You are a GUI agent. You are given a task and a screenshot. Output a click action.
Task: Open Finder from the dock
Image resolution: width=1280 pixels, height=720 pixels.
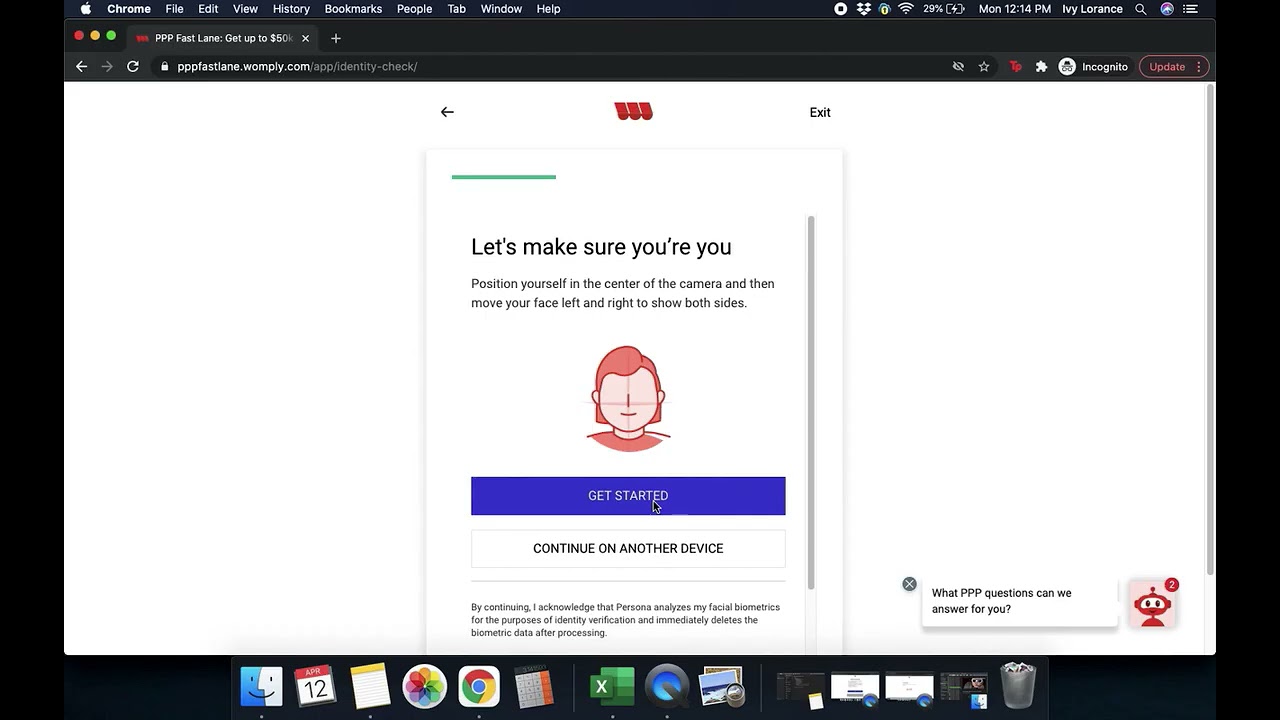tap(262, 687)
